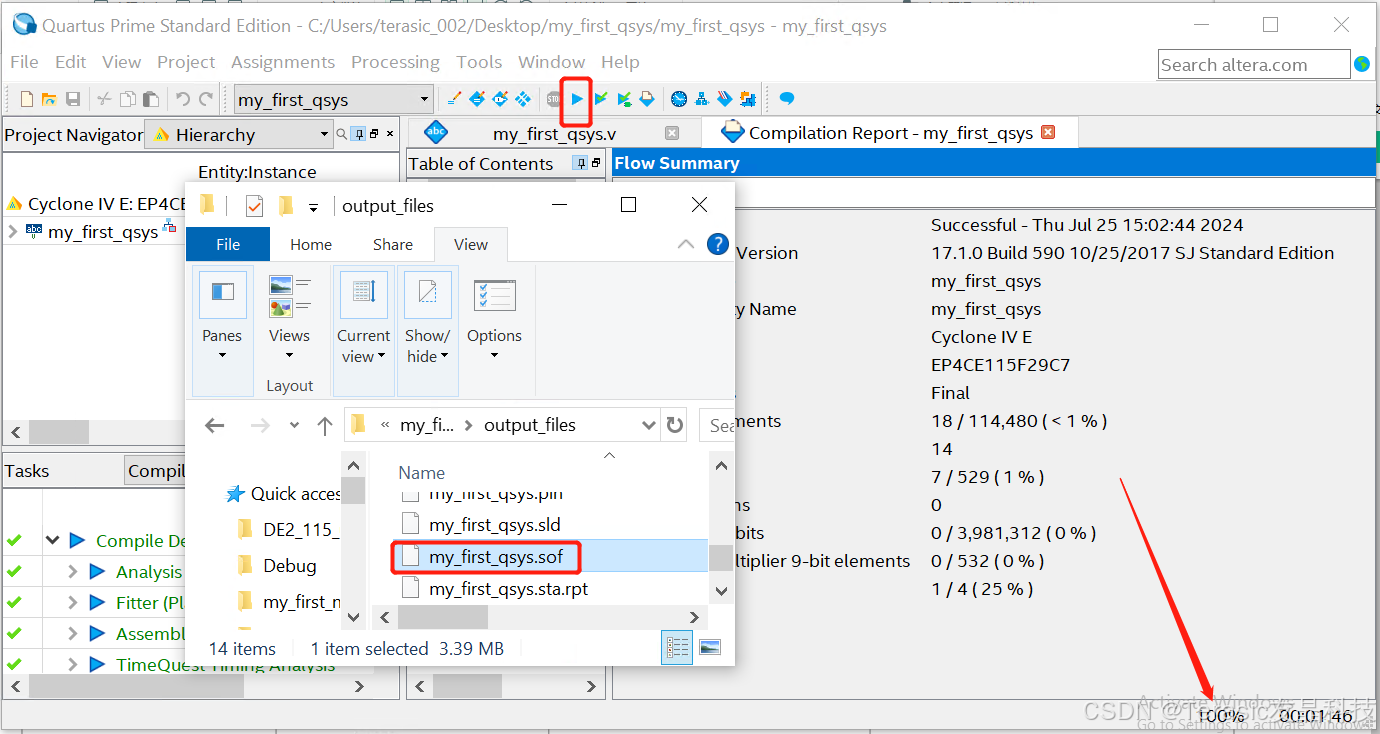Click the Paste clipboard icon
Screen dimensions: 1380x734
pyautogui.click(x=150, y=99)
